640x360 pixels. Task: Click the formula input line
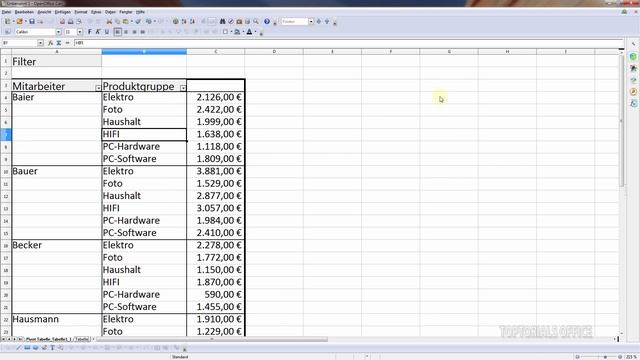348,43
